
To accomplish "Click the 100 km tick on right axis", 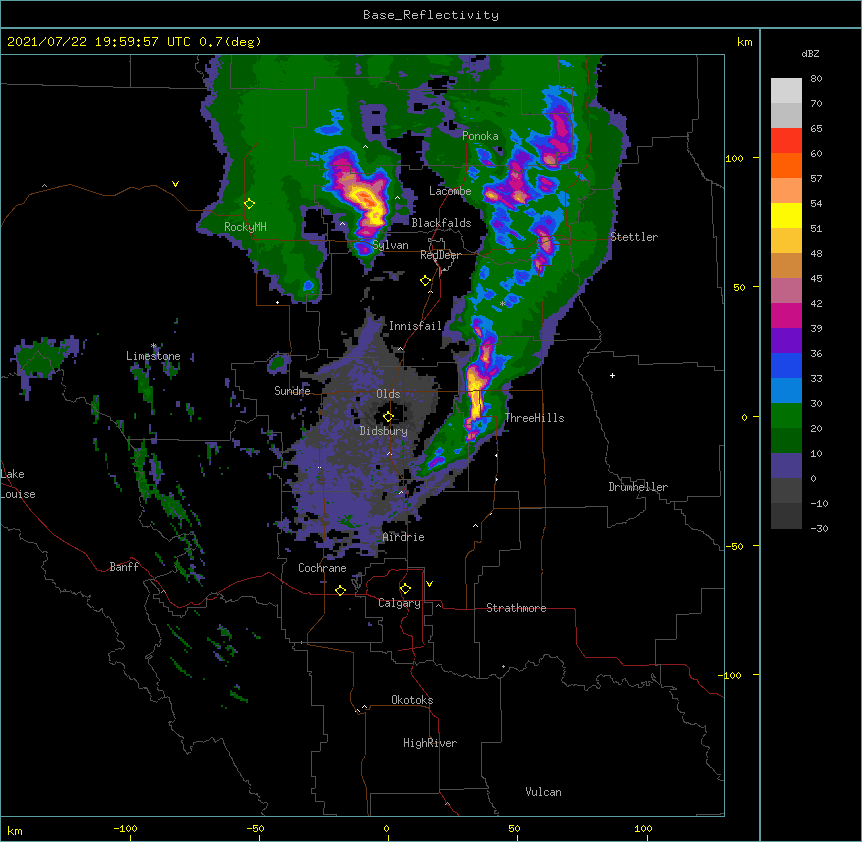I will point(734,158).
